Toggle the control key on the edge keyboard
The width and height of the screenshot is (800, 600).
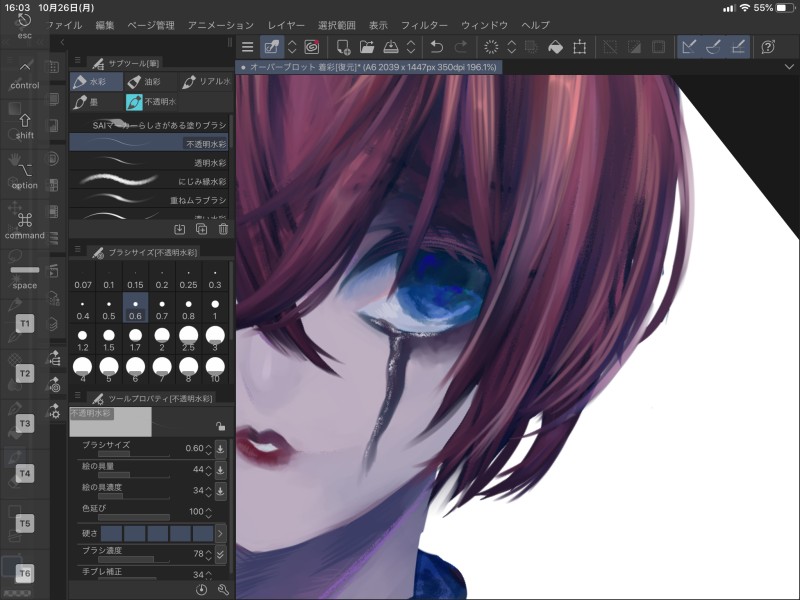(24, 76)
